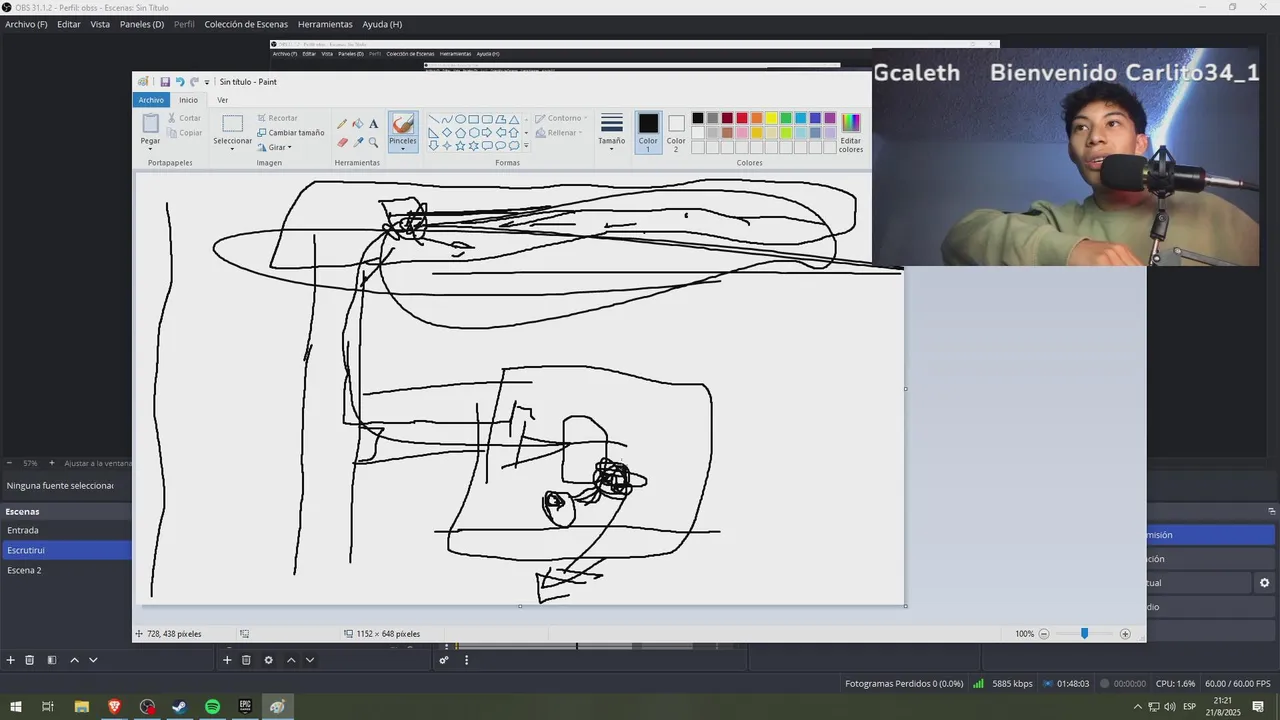Viewport: 1280px width, 720px height.
Task: Open the Editar menu in OBS
Action: tap(69, 24)
